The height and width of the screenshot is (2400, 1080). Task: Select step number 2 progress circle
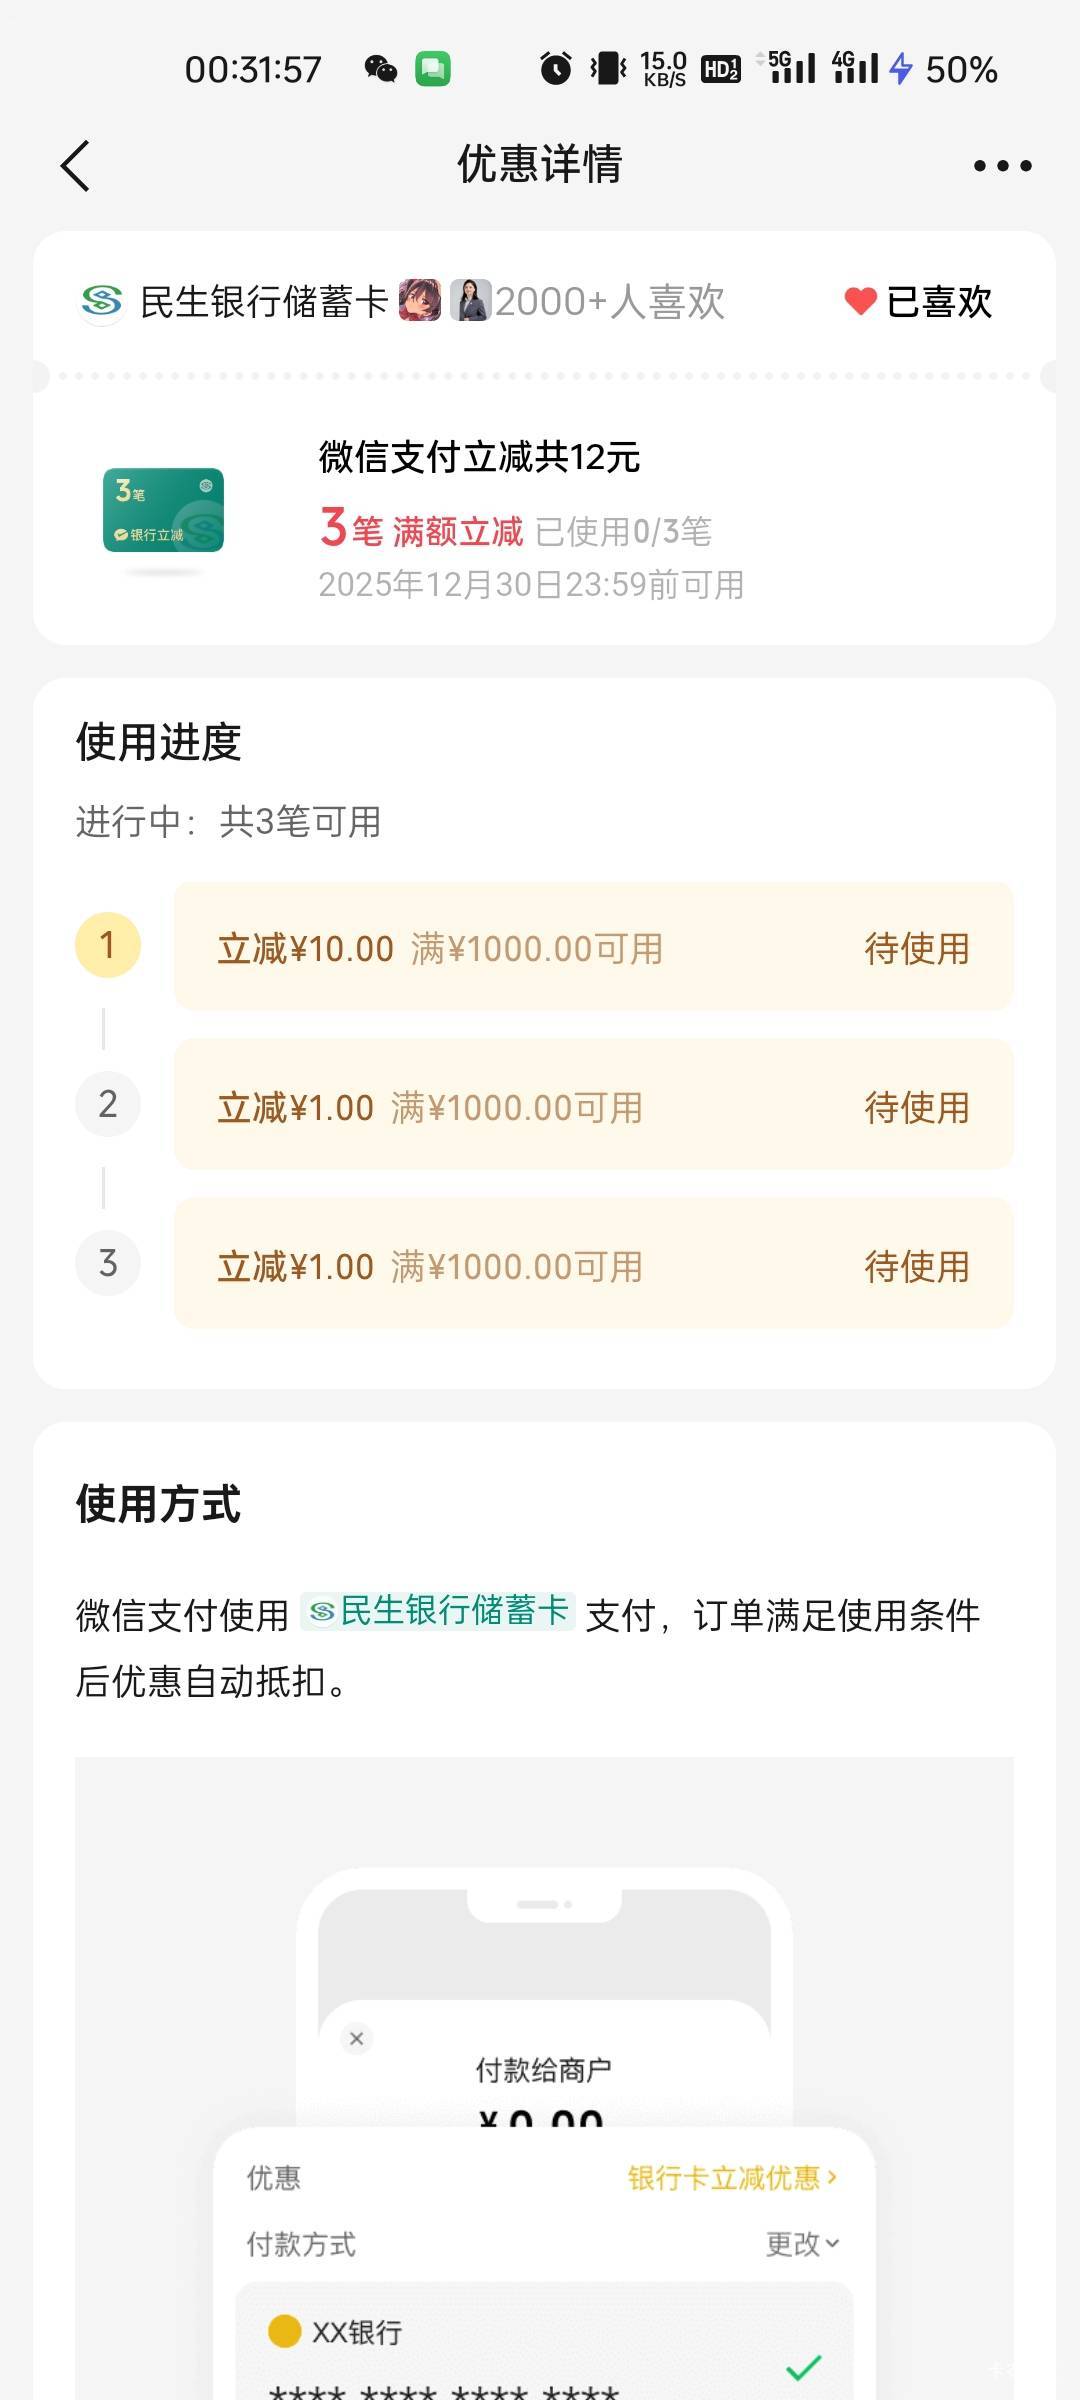click(x=108, y=1104)
